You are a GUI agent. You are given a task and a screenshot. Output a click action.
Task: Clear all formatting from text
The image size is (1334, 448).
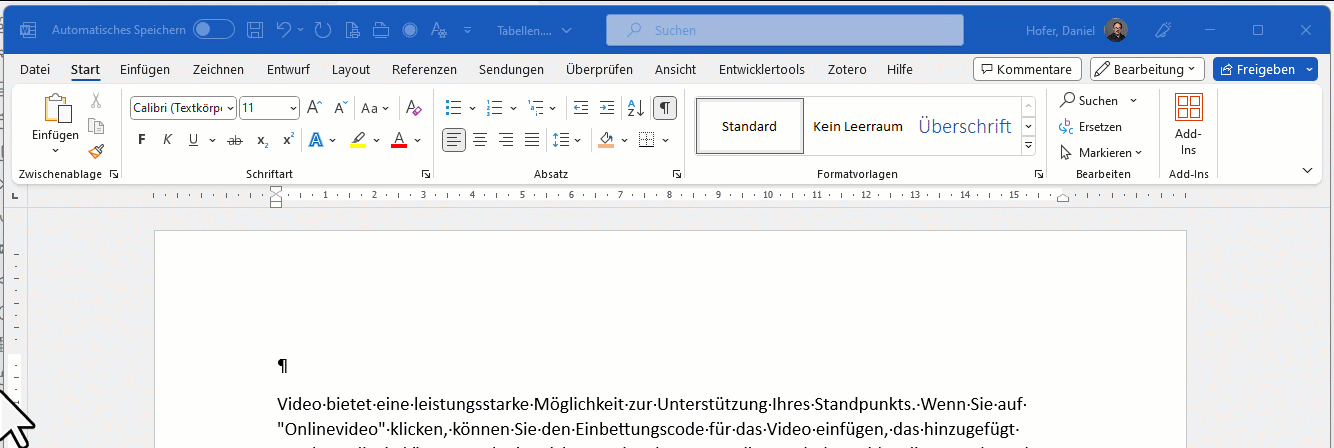point(414,108)
